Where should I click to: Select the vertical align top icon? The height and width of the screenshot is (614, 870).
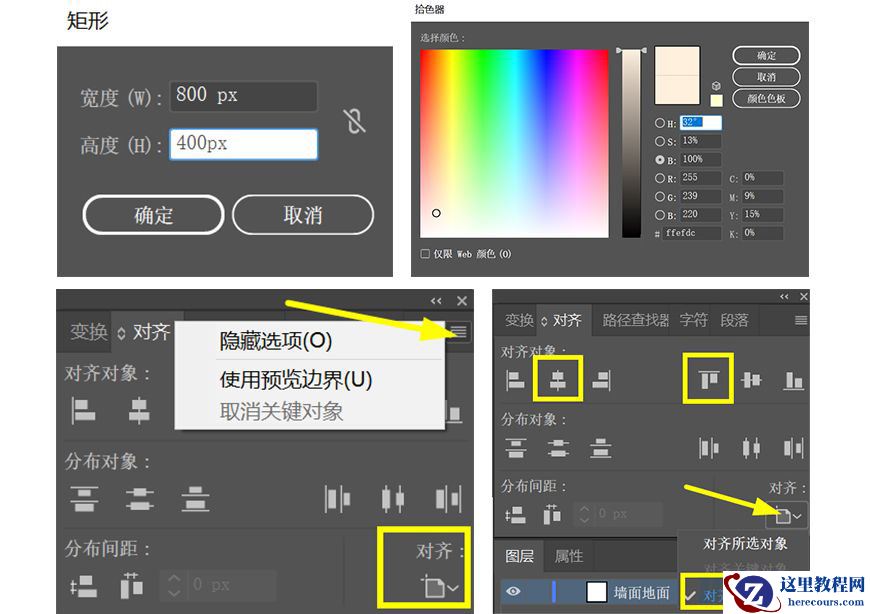pyautogui.click(x=708, y=380)
